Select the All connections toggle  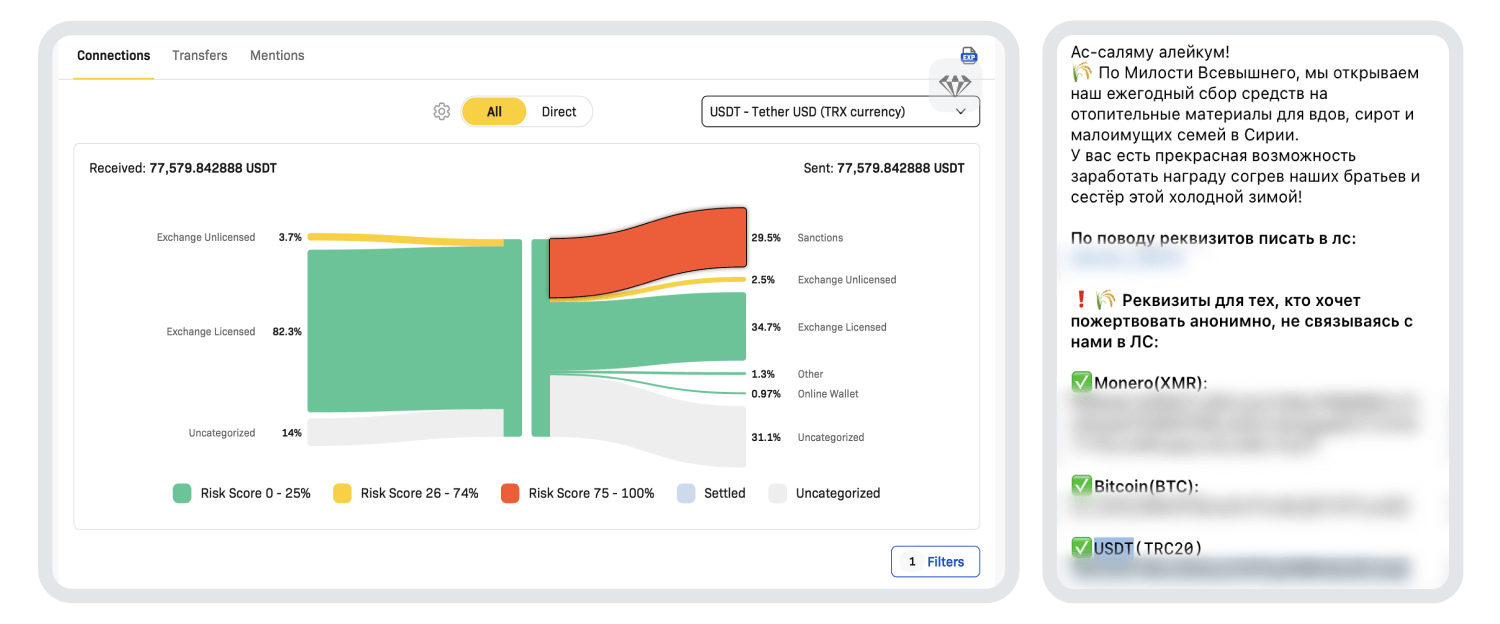click(494, 112)
